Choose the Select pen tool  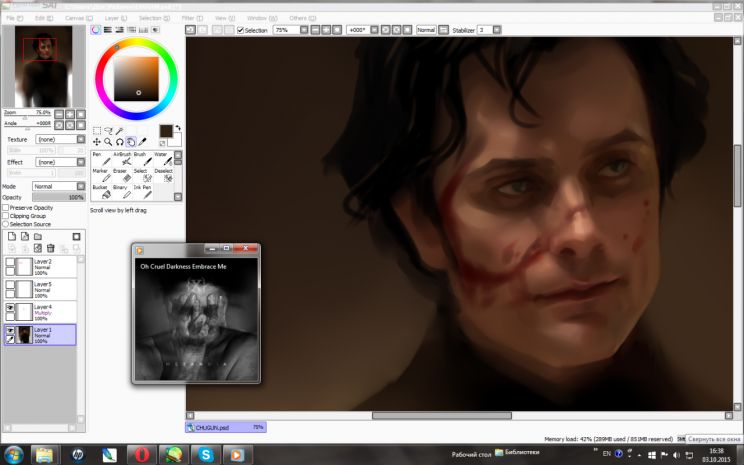point(142,175)
